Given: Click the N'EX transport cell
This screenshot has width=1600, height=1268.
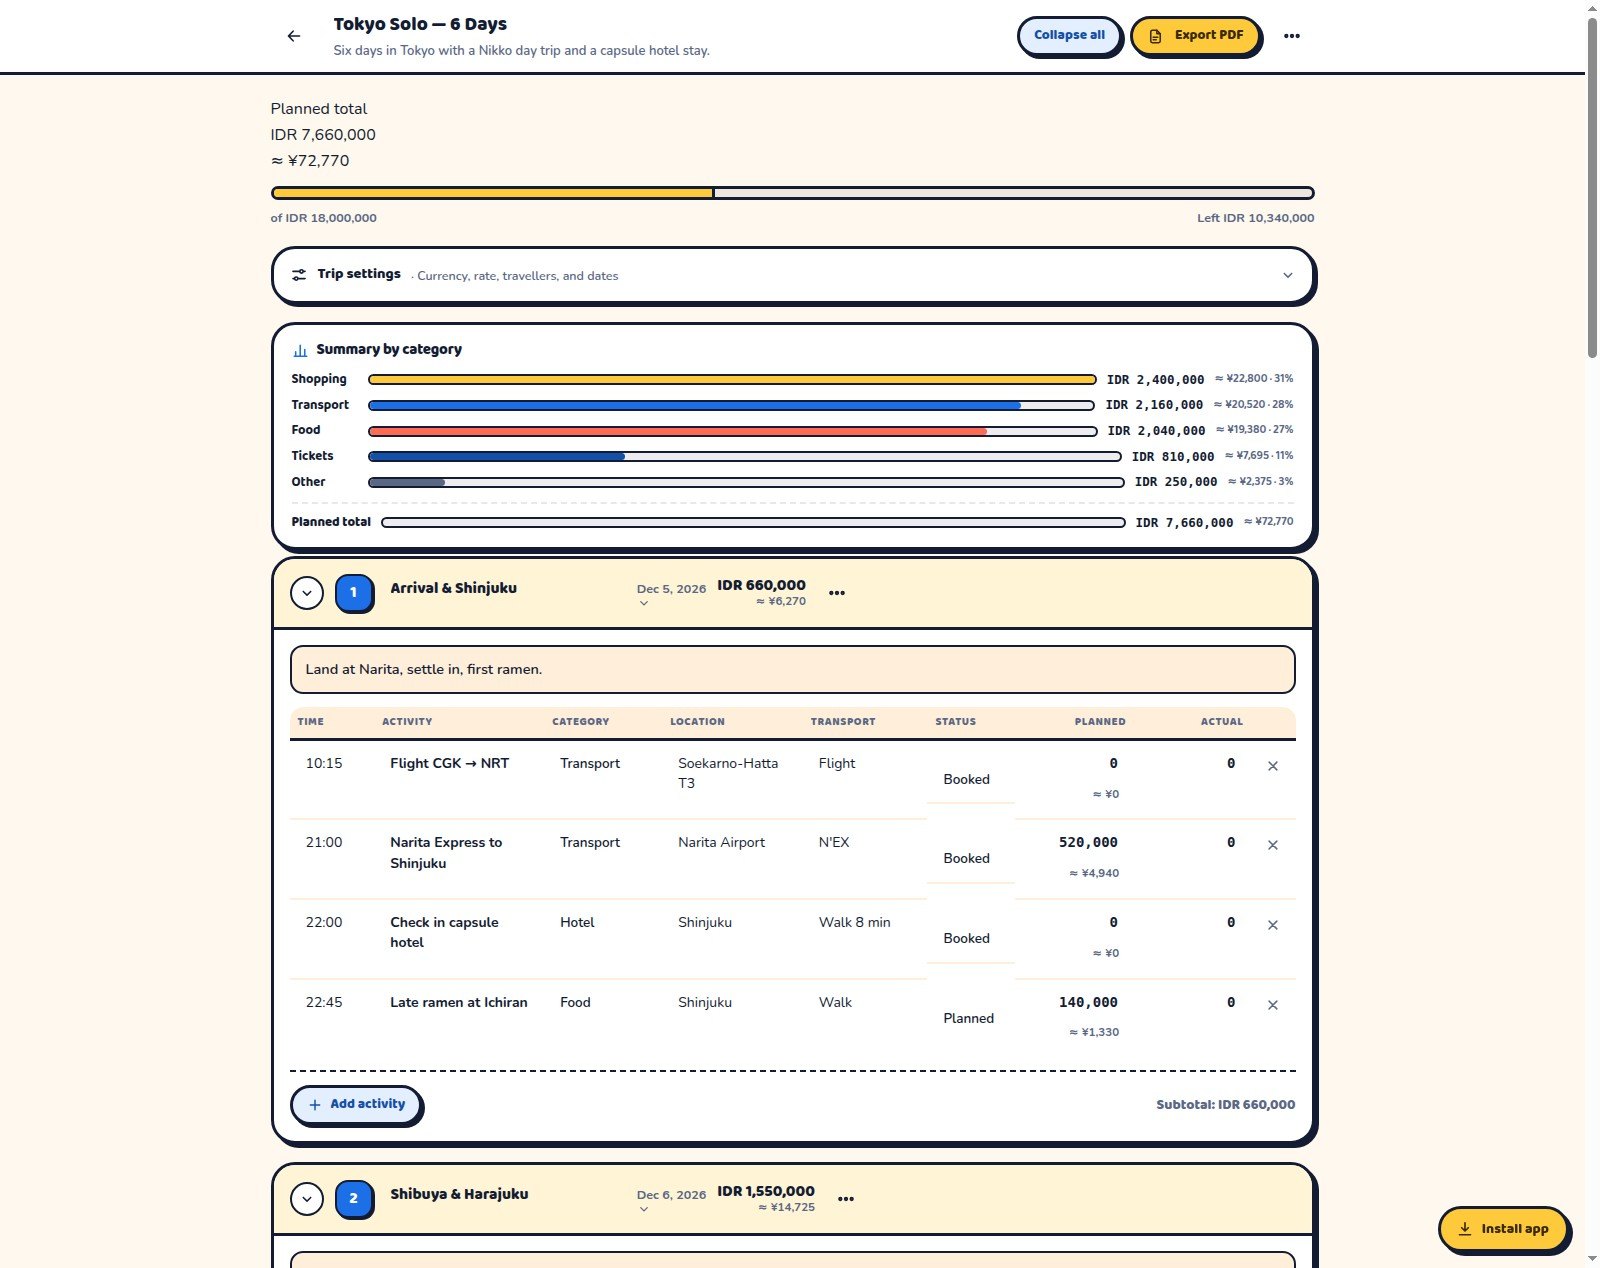Looking at the screenshot, I should coord(834,842).
